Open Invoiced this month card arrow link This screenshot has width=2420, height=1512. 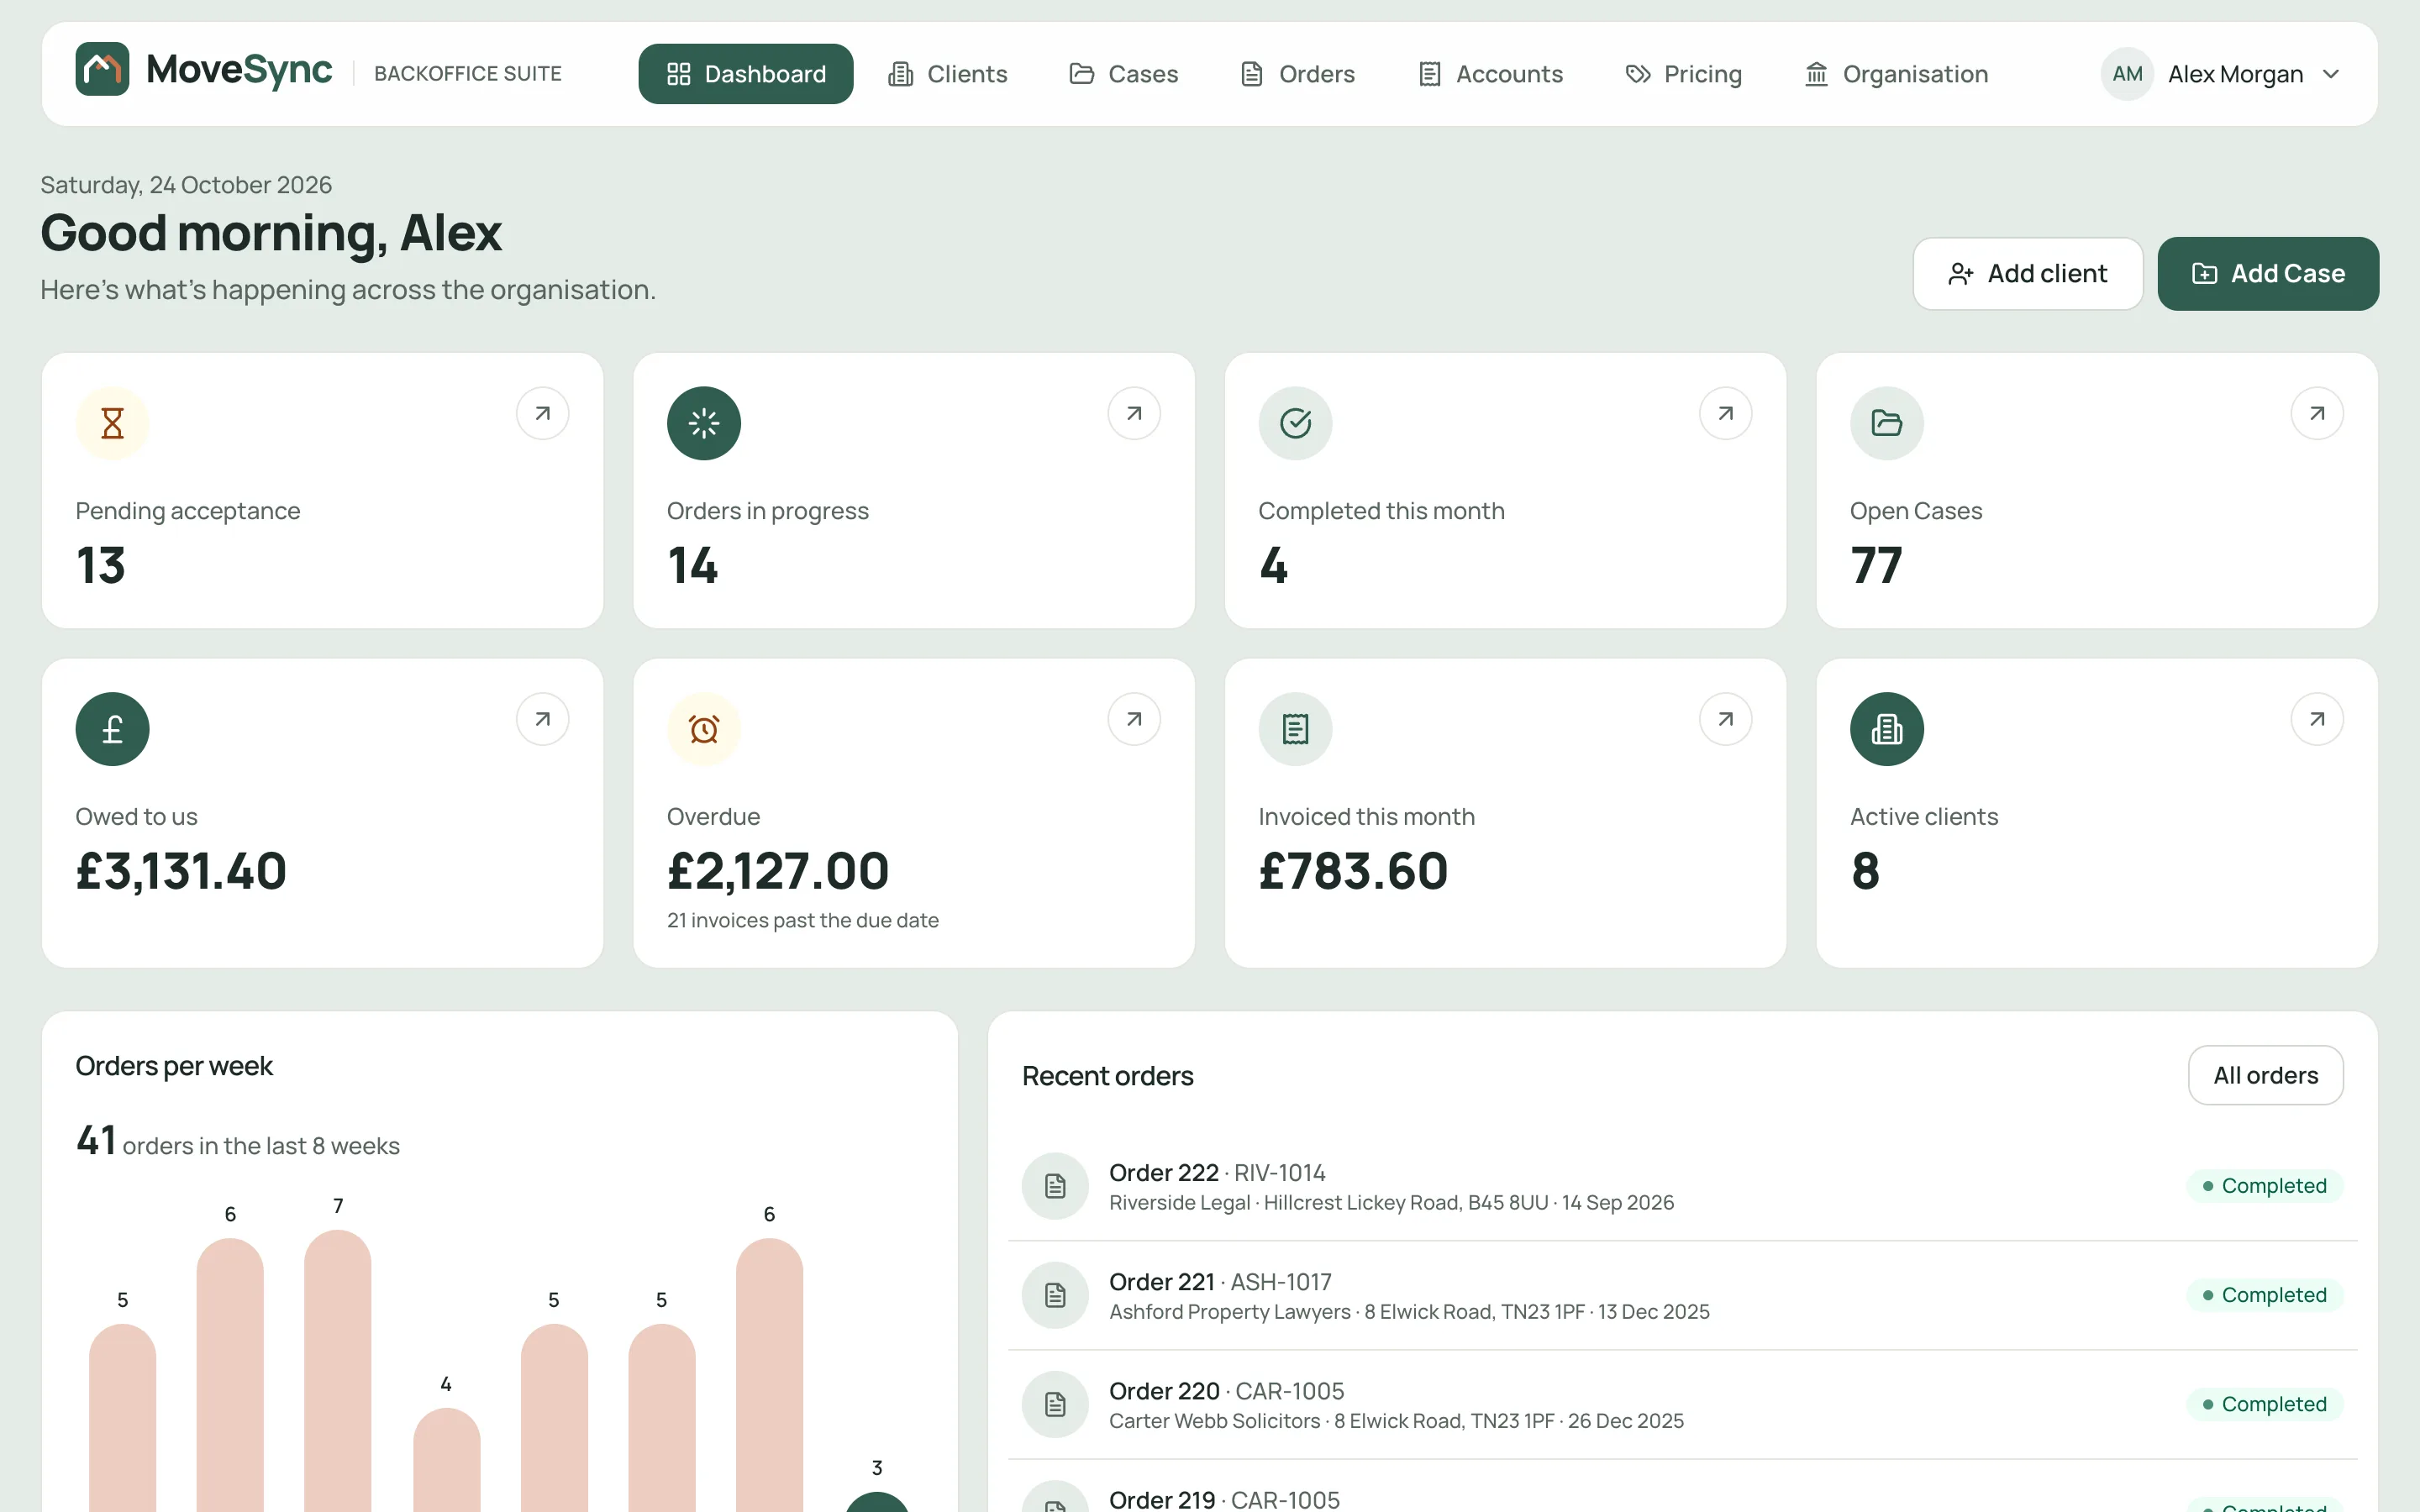[x=1726, y=719]
